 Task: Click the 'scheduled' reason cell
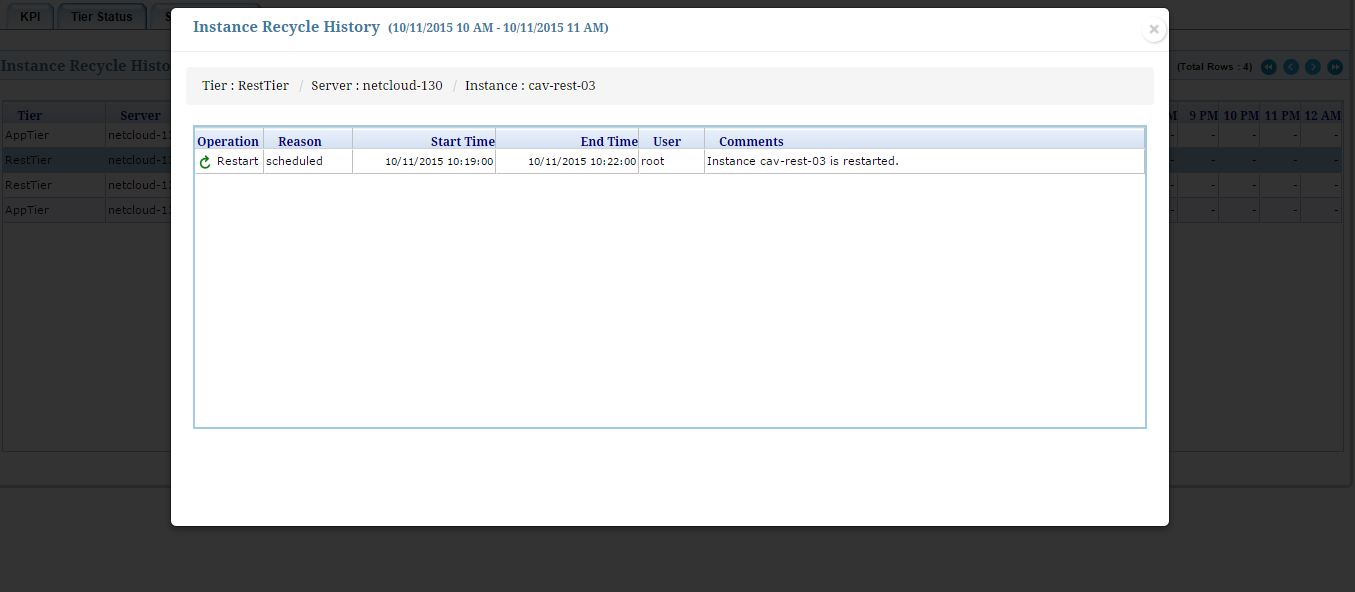[x=307, y=161]
